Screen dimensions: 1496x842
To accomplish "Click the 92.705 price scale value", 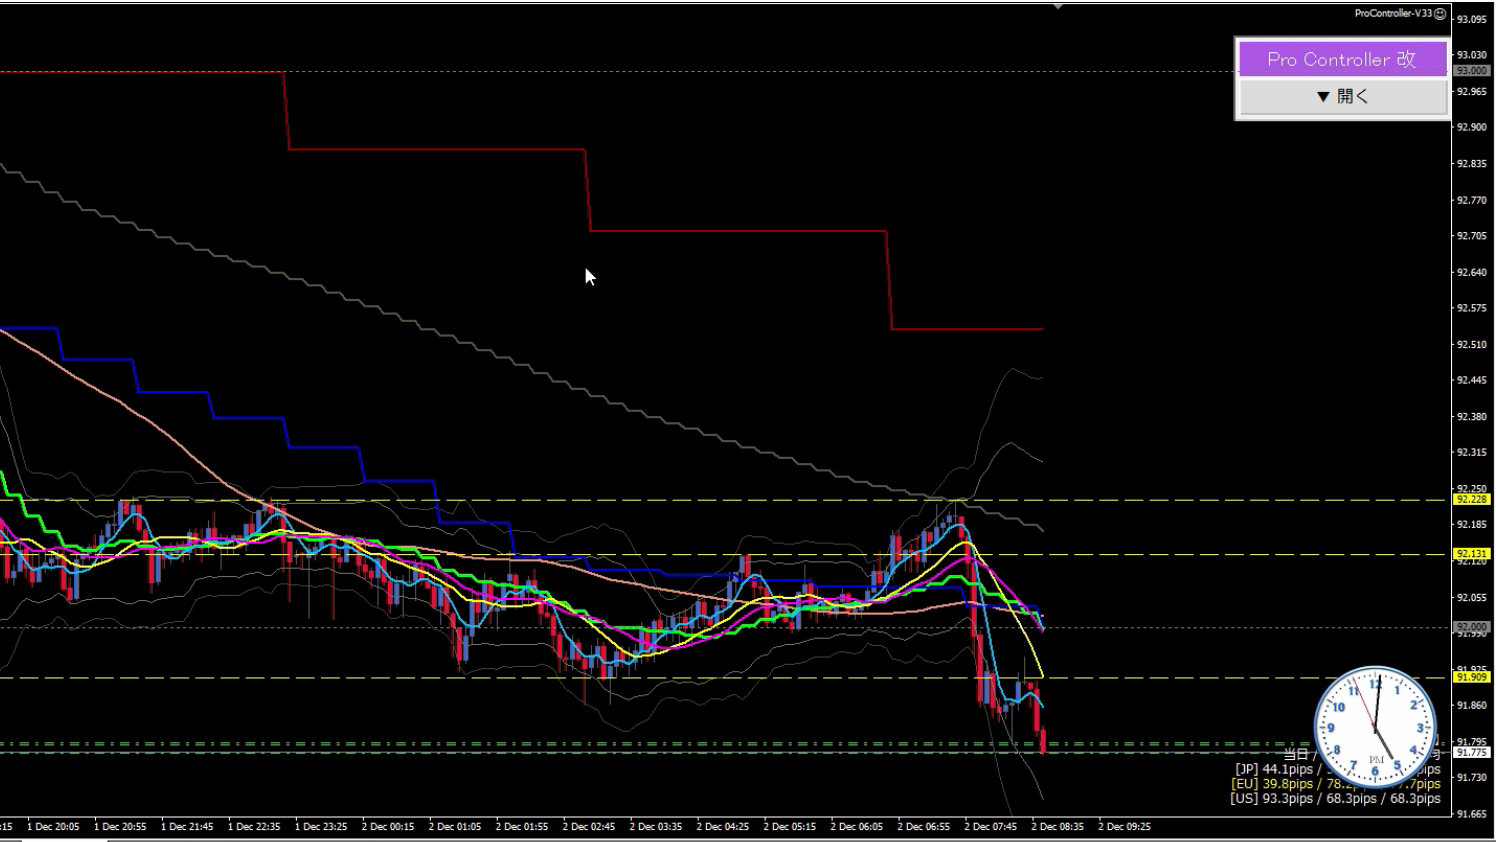I will 1472,236.
